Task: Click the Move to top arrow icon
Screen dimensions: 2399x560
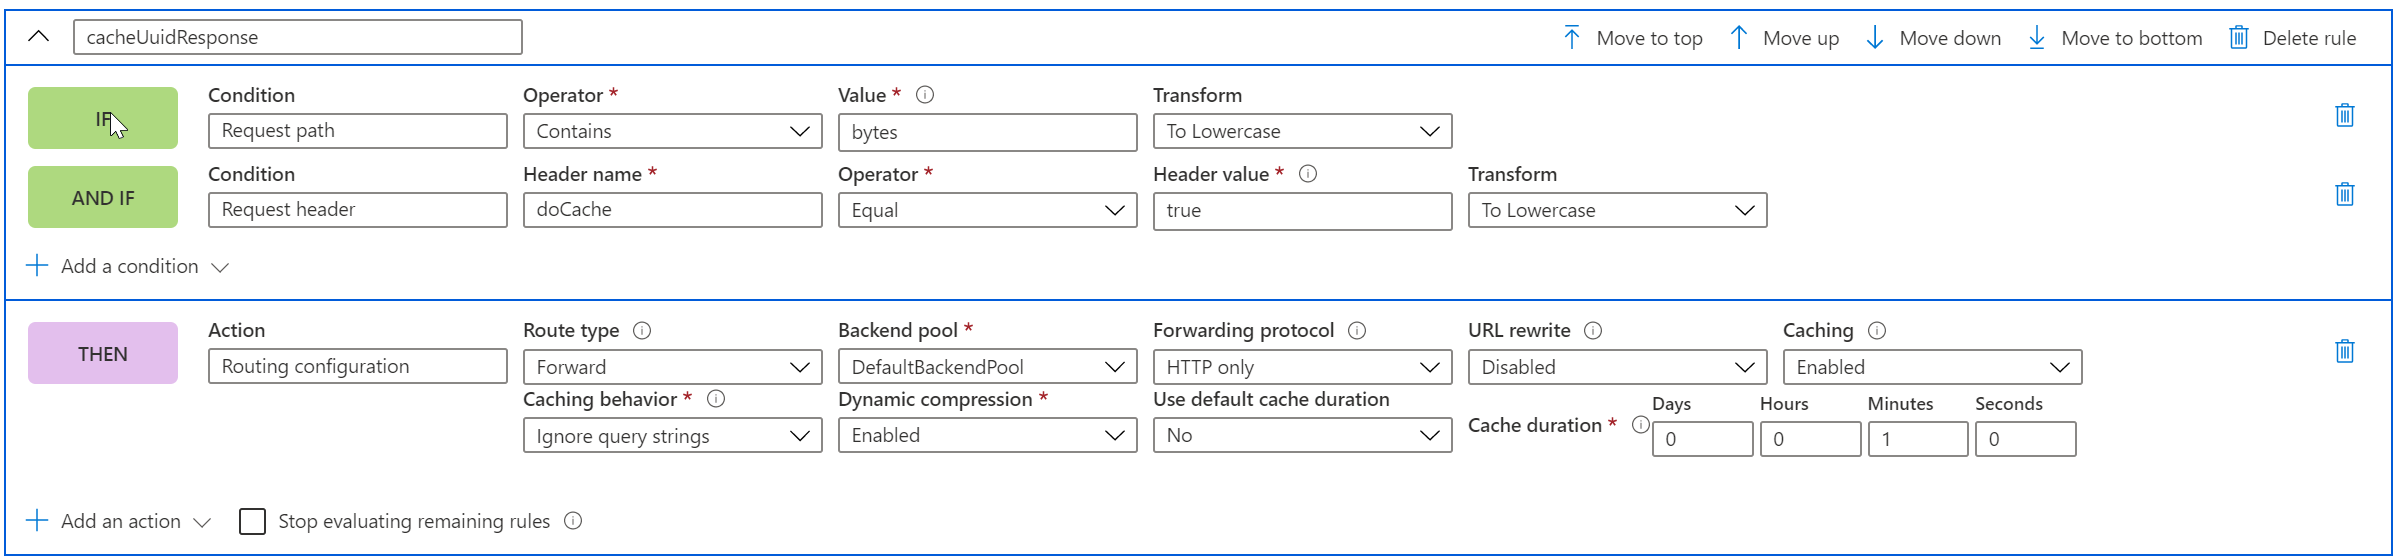Action: (x=1571, y=38)
